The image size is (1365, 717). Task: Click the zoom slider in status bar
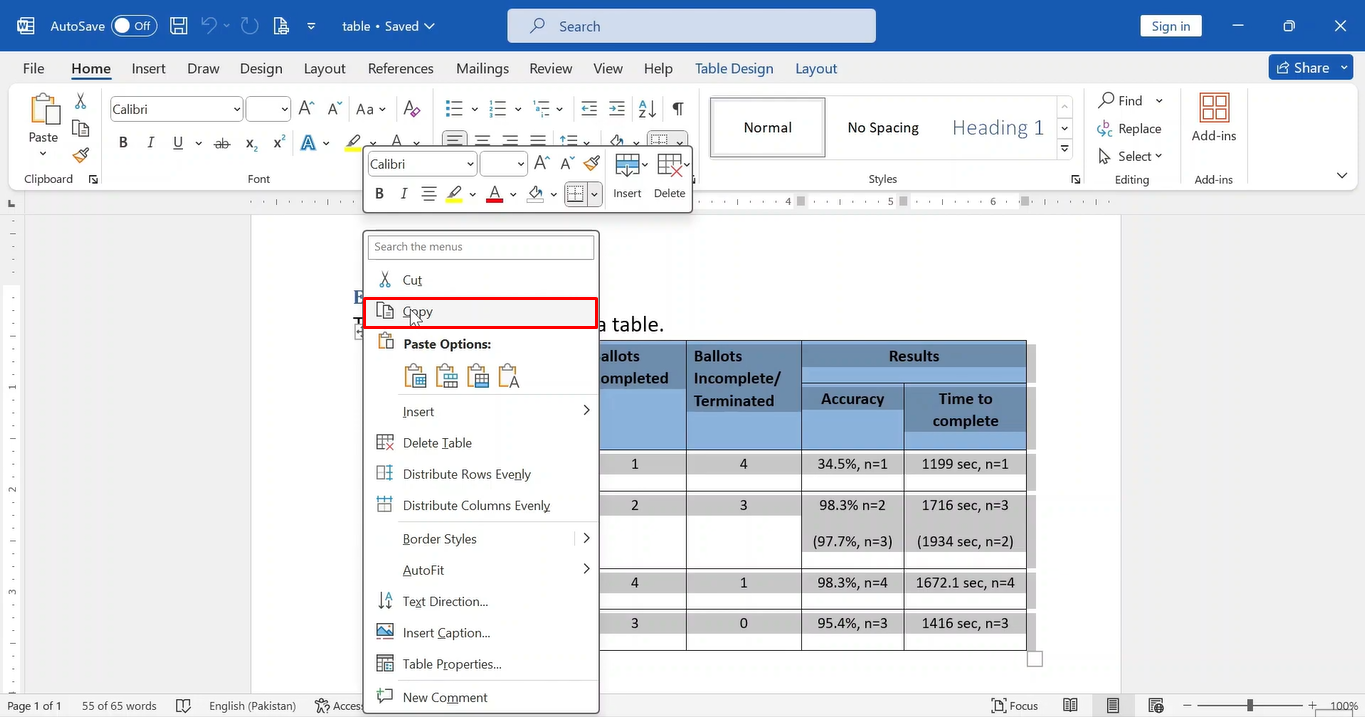tap(1249, 705)
